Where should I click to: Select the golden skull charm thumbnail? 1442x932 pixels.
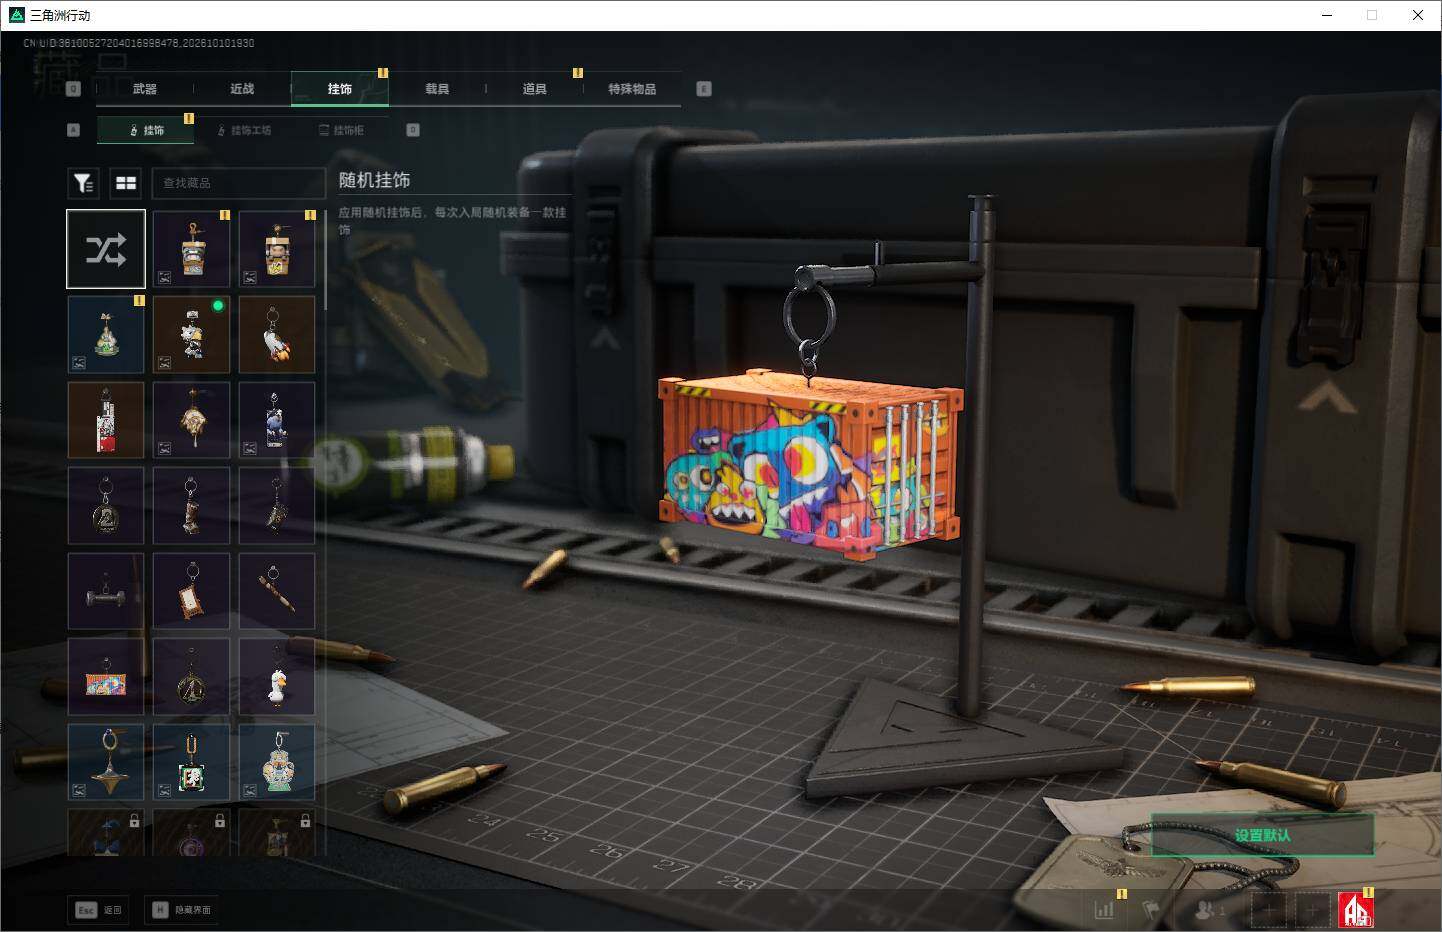tap(191, 420)
